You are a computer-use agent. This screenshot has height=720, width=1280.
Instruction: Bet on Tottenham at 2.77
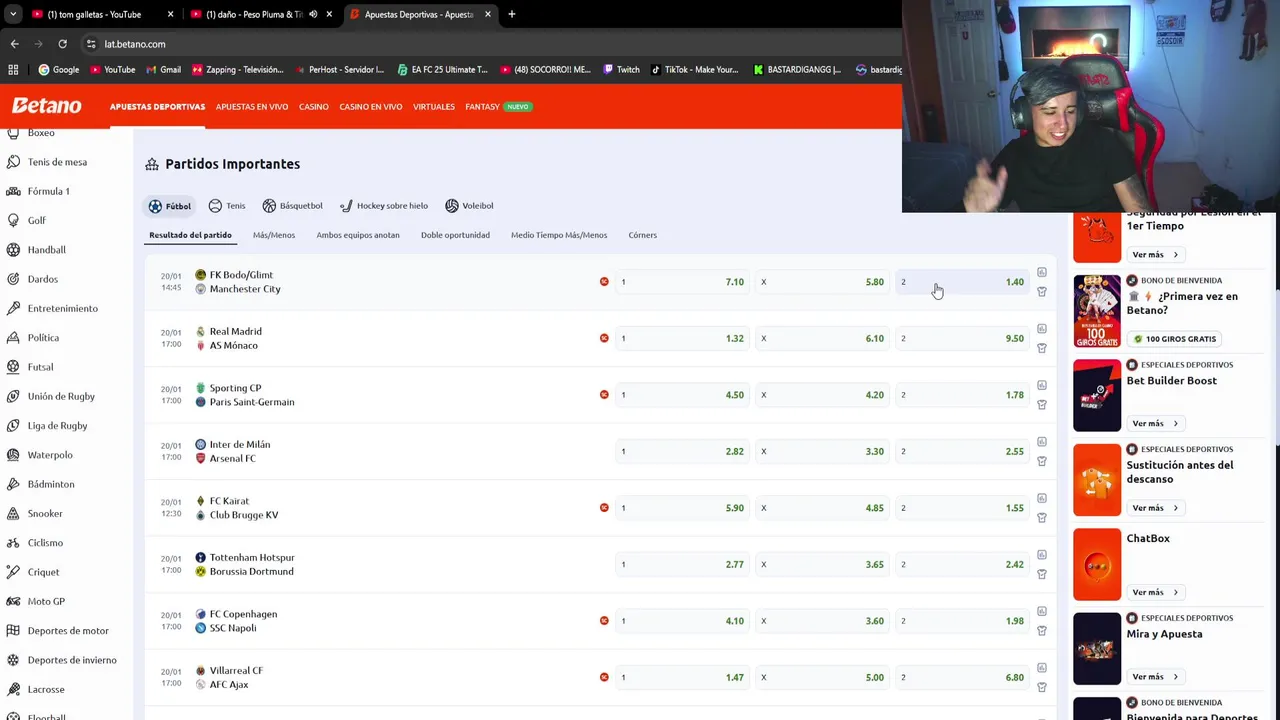682,564
